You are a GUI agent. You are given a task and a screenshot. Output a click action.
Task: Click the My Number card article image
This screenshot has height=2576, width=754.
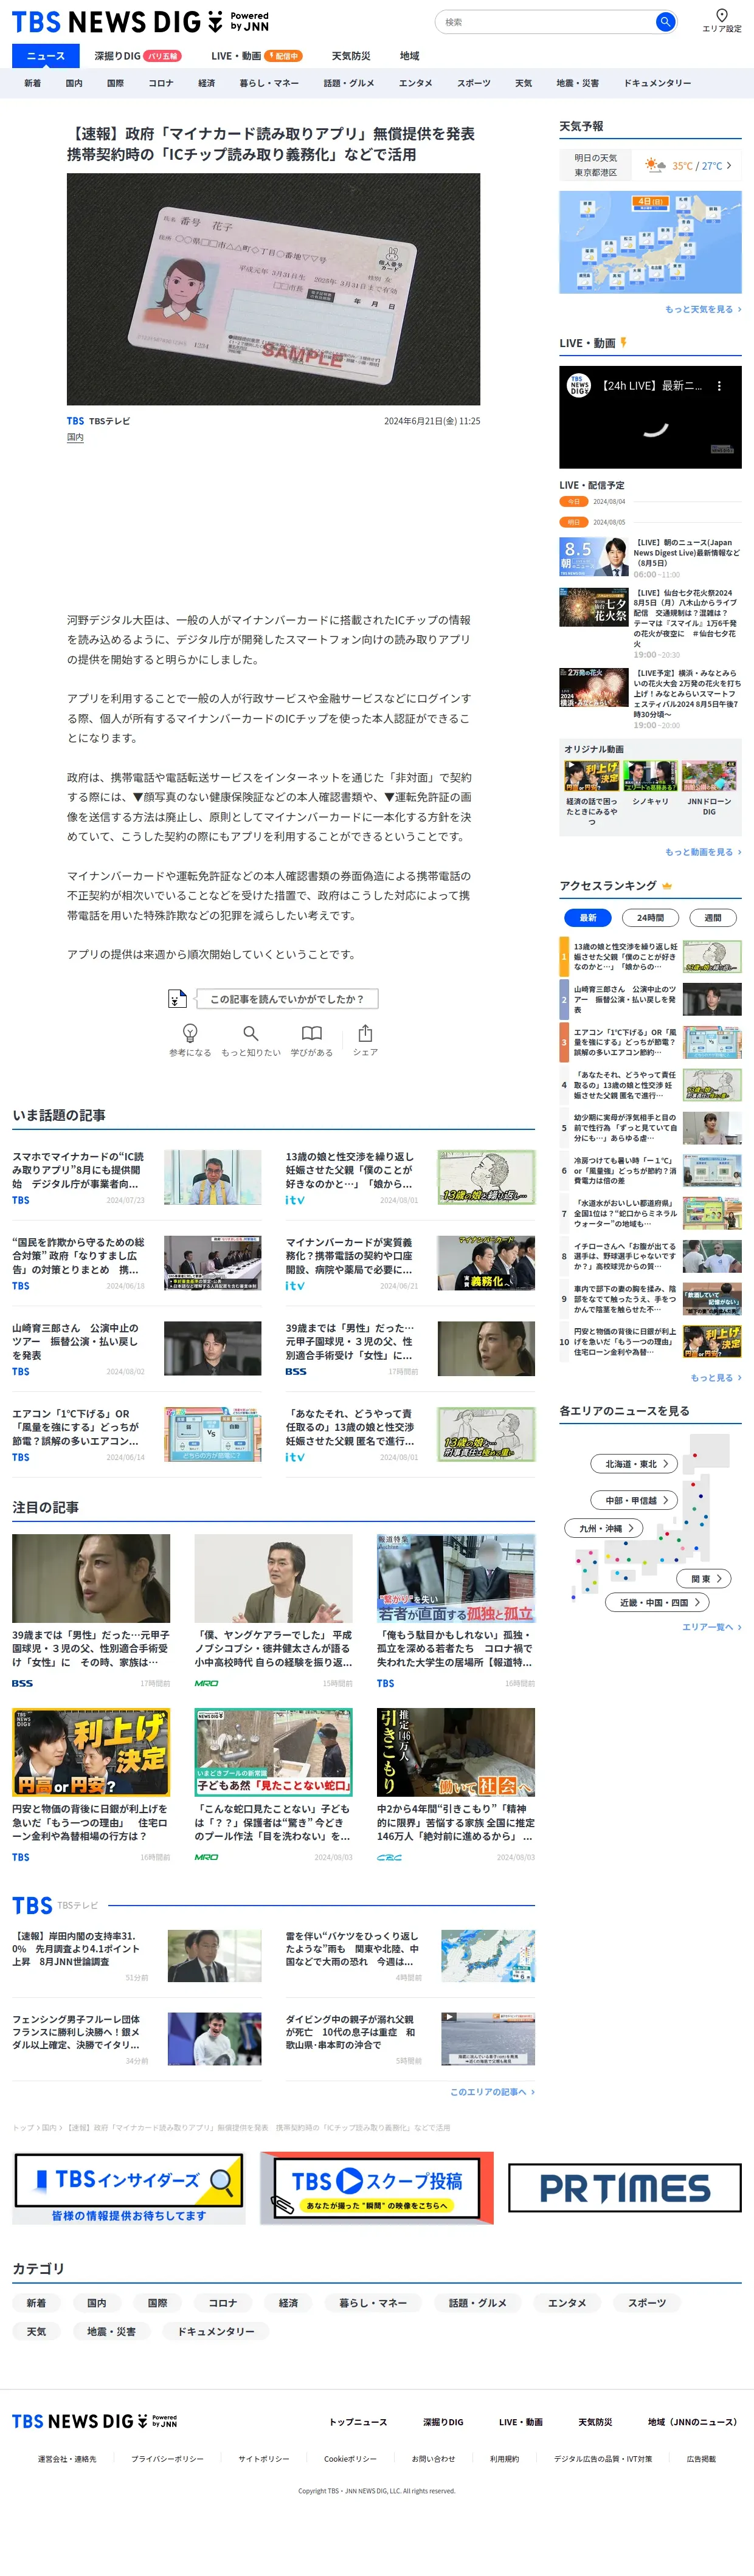[273, 289]
